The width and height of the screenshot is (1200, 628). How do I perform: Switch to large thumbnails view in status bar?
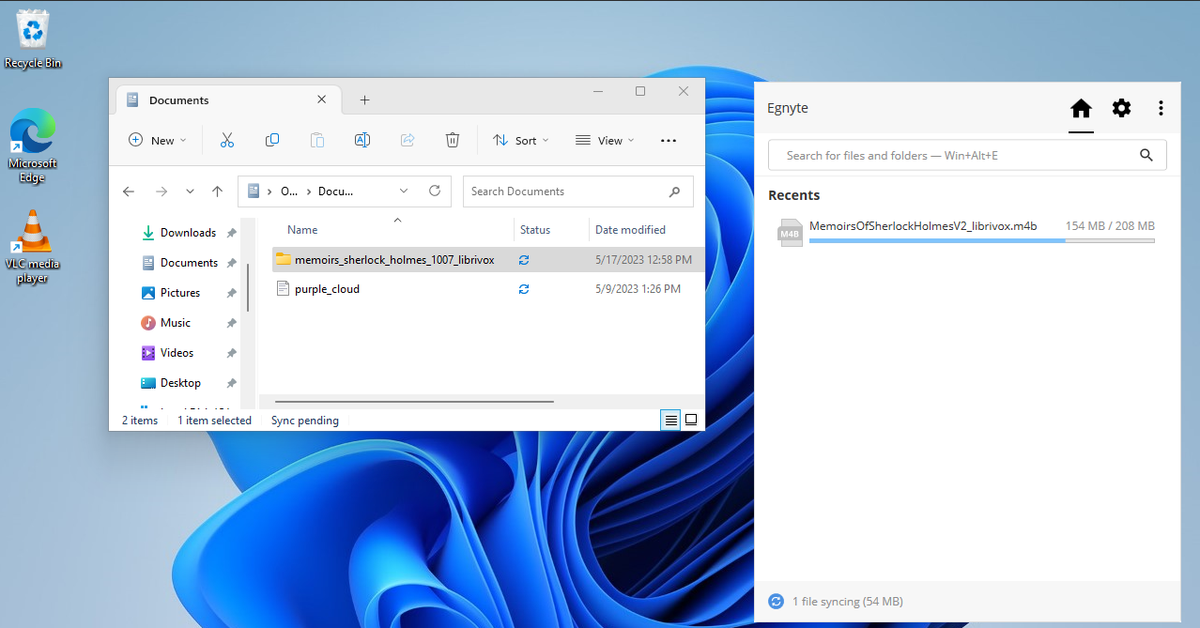[x=690, y=420]
